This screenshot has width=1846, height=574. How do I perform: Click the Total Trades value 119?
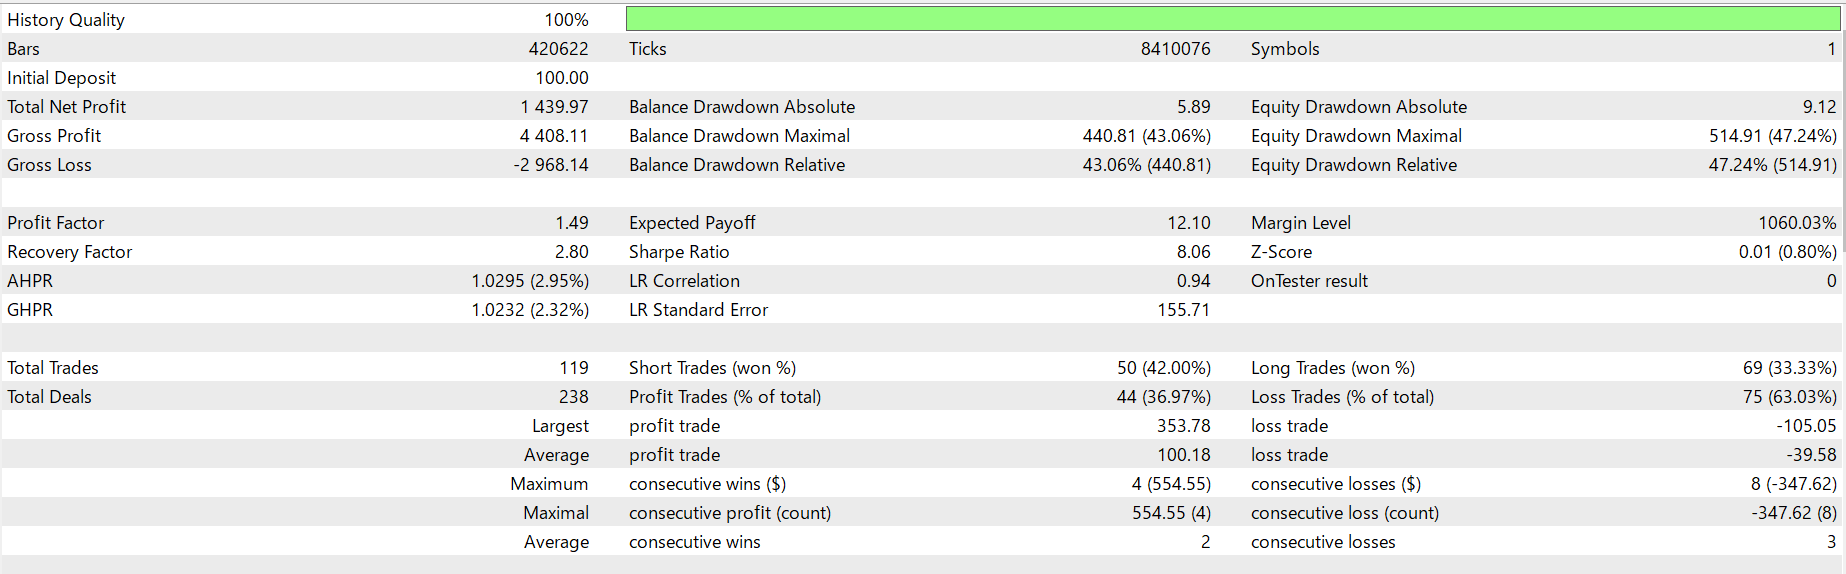(574, 368)
